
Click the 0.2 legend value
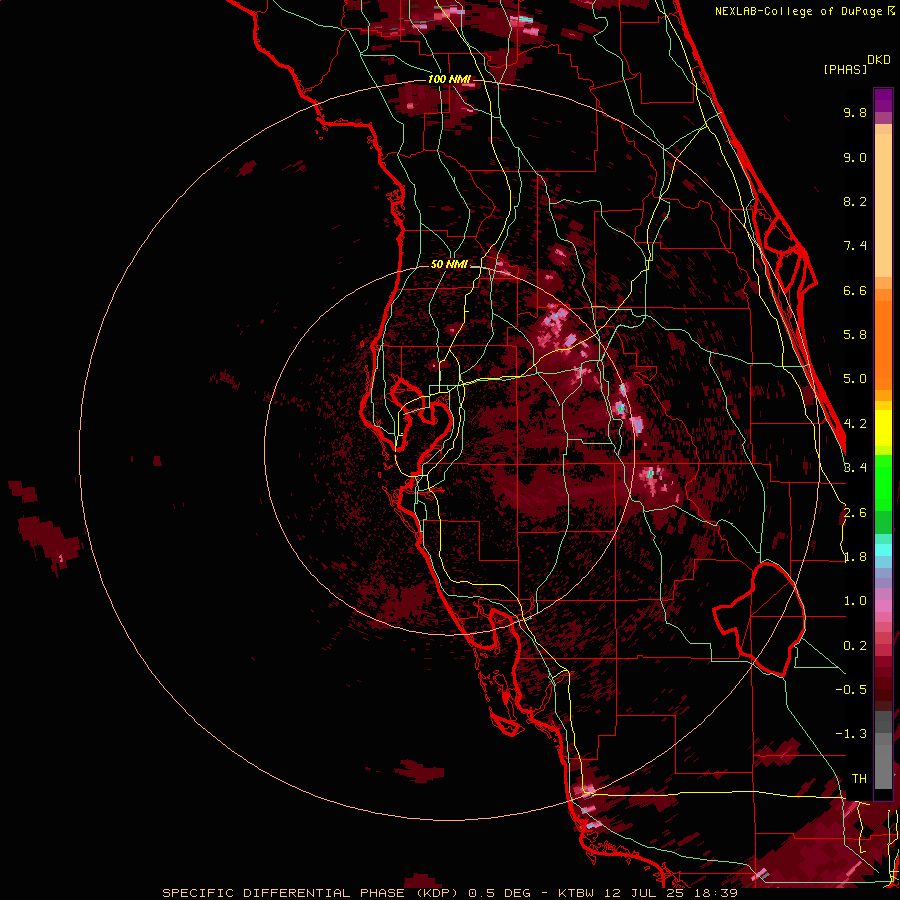[855, 646]
